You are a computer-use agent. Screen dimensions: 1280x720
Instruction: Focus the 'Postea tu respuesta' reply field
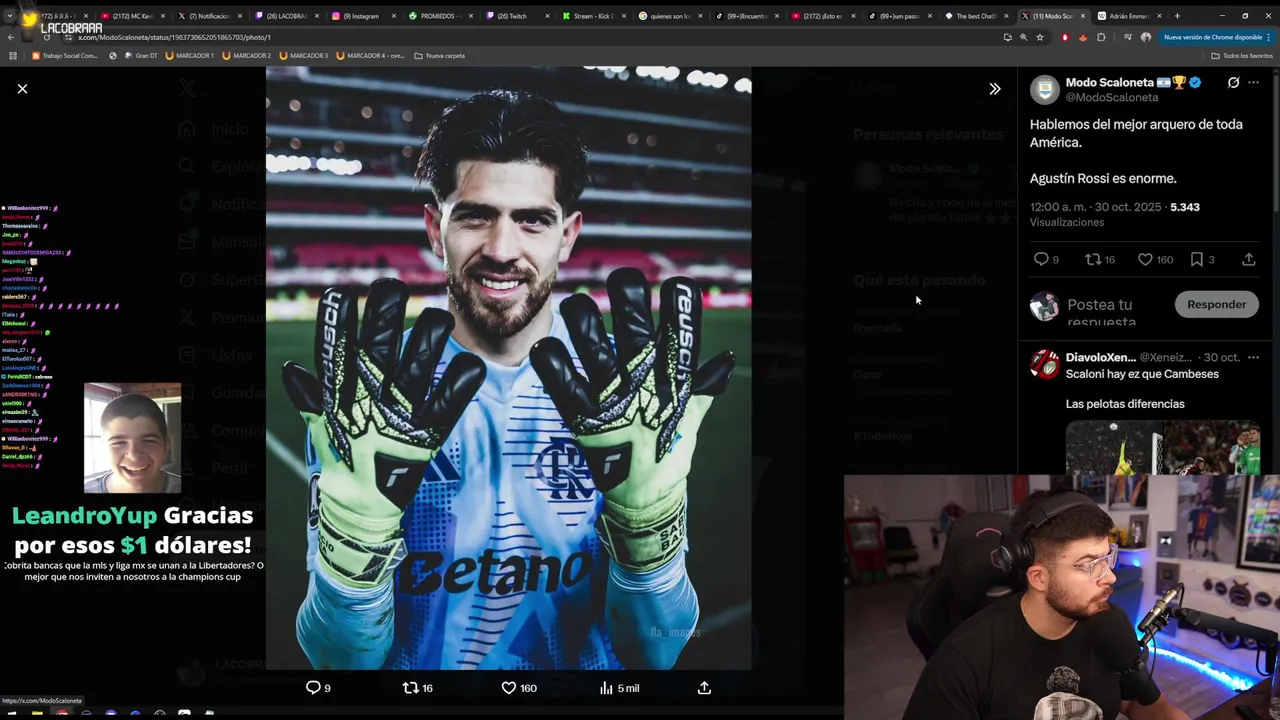(1115, 311)
